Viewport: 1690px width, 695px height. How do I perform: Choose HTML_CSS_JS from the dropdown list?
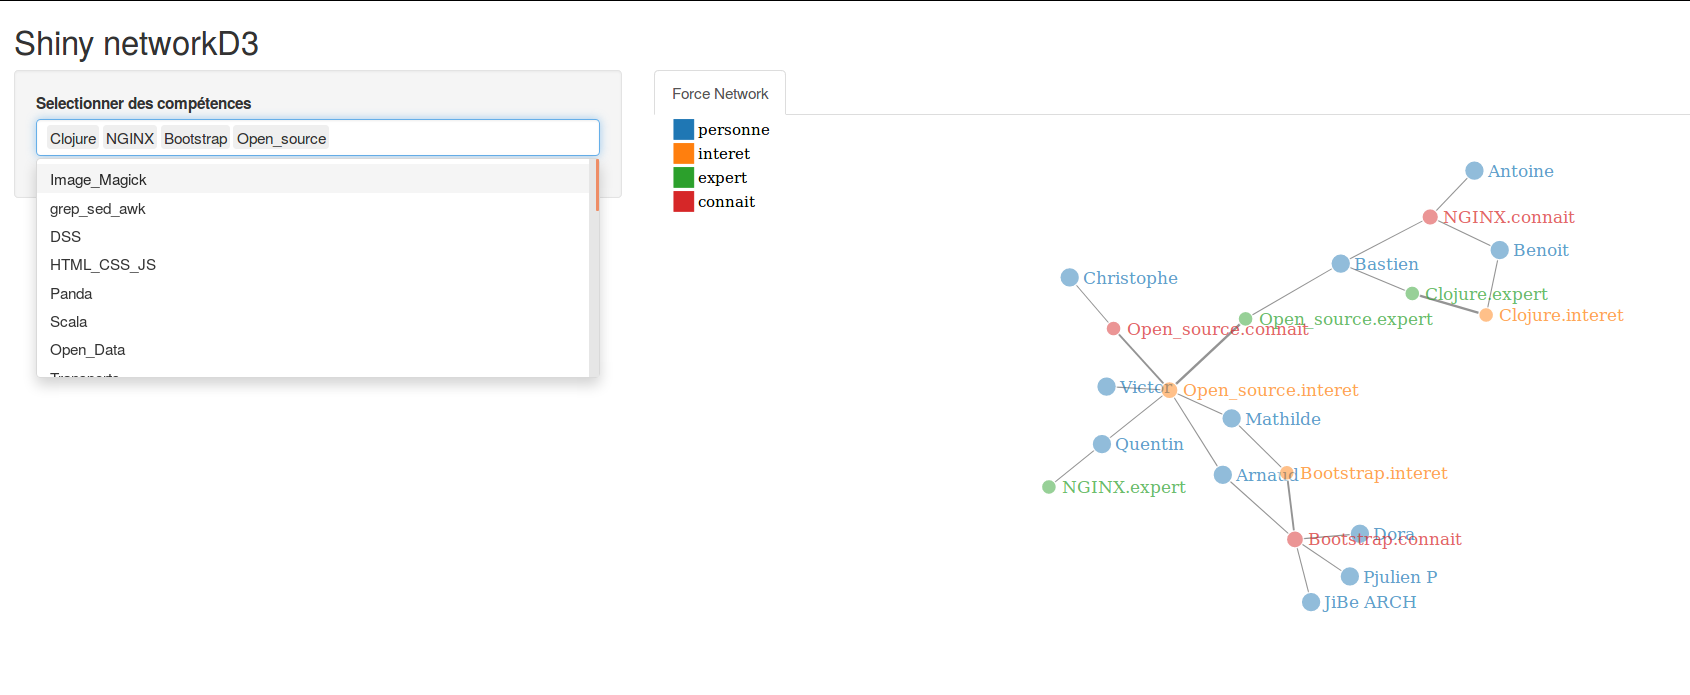pyautogui.click(x=313, y=265)
